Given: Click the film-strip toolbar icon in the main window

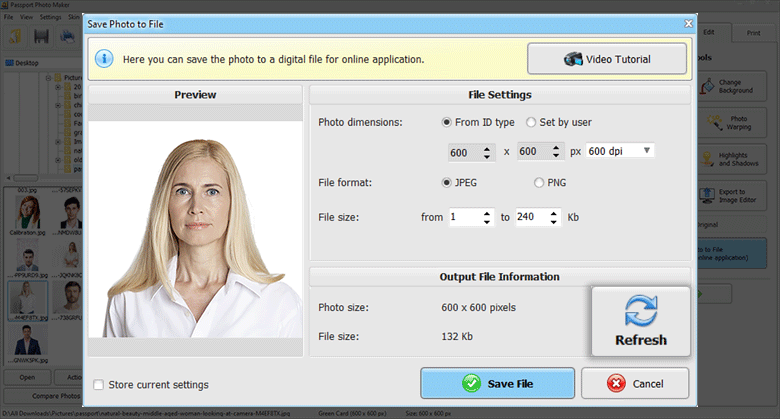Looking at the screenshot, I should pyautogui.click(x=41, y=36).
